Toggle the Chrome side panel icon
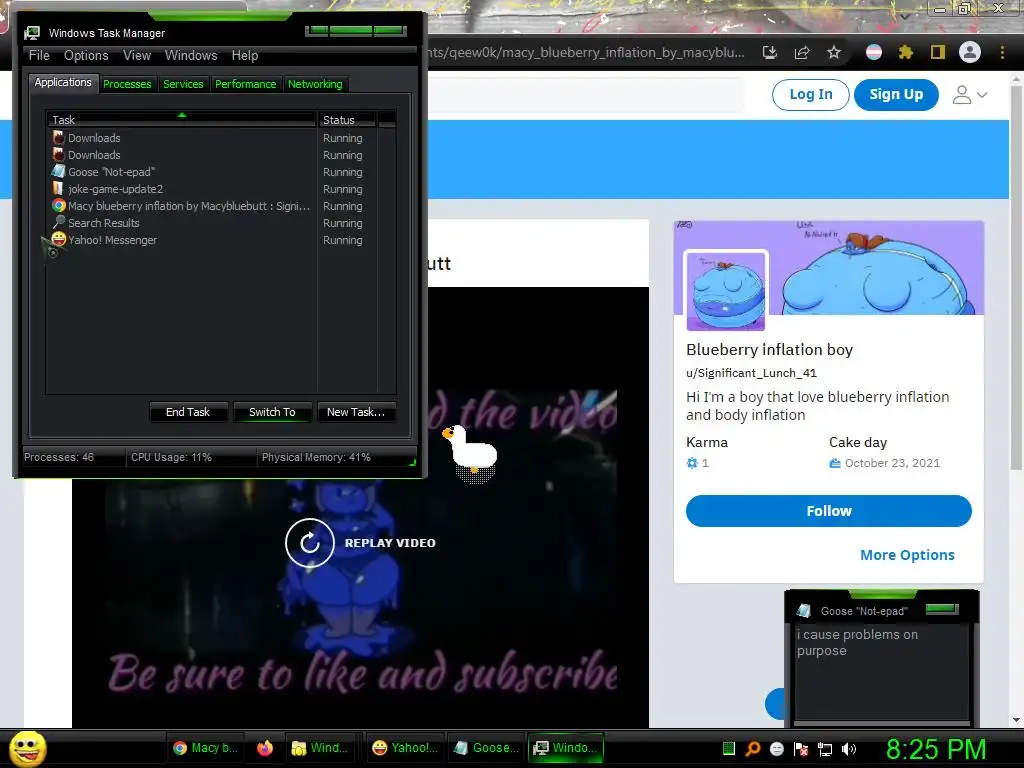This screenshot has width=1024, height=768. click(x=938, y=52)
